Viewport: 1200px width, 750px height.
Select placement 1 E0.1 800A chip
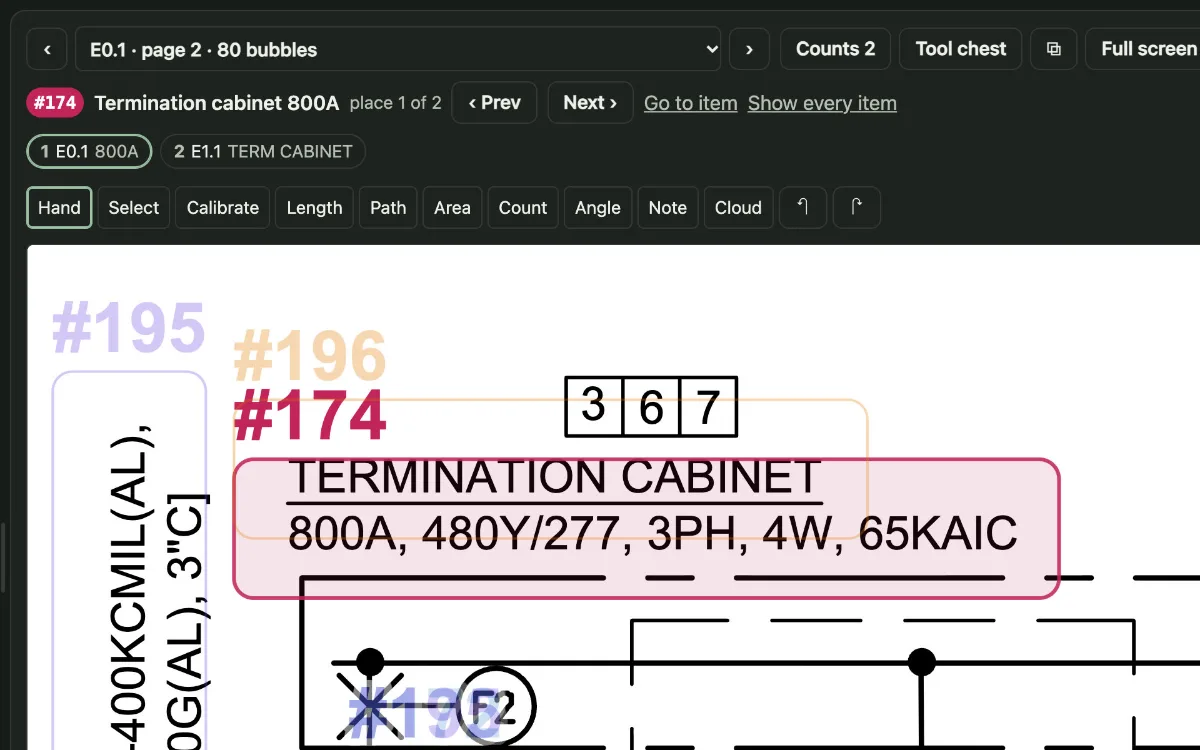(89, 152)
